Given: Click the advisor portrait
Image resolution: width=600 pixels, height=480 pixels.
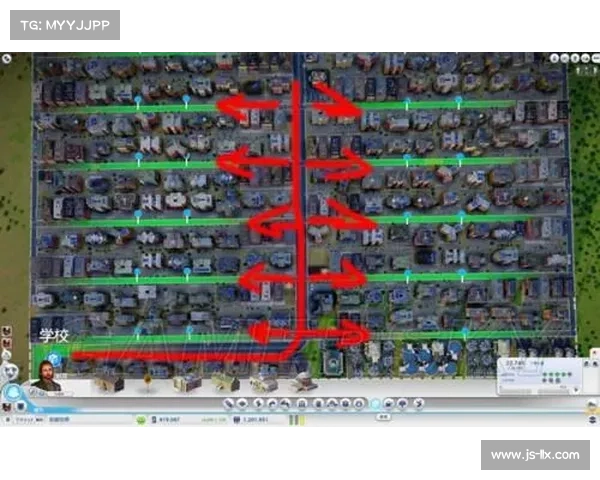Looking at the screenshot, I should coord(48,376).
